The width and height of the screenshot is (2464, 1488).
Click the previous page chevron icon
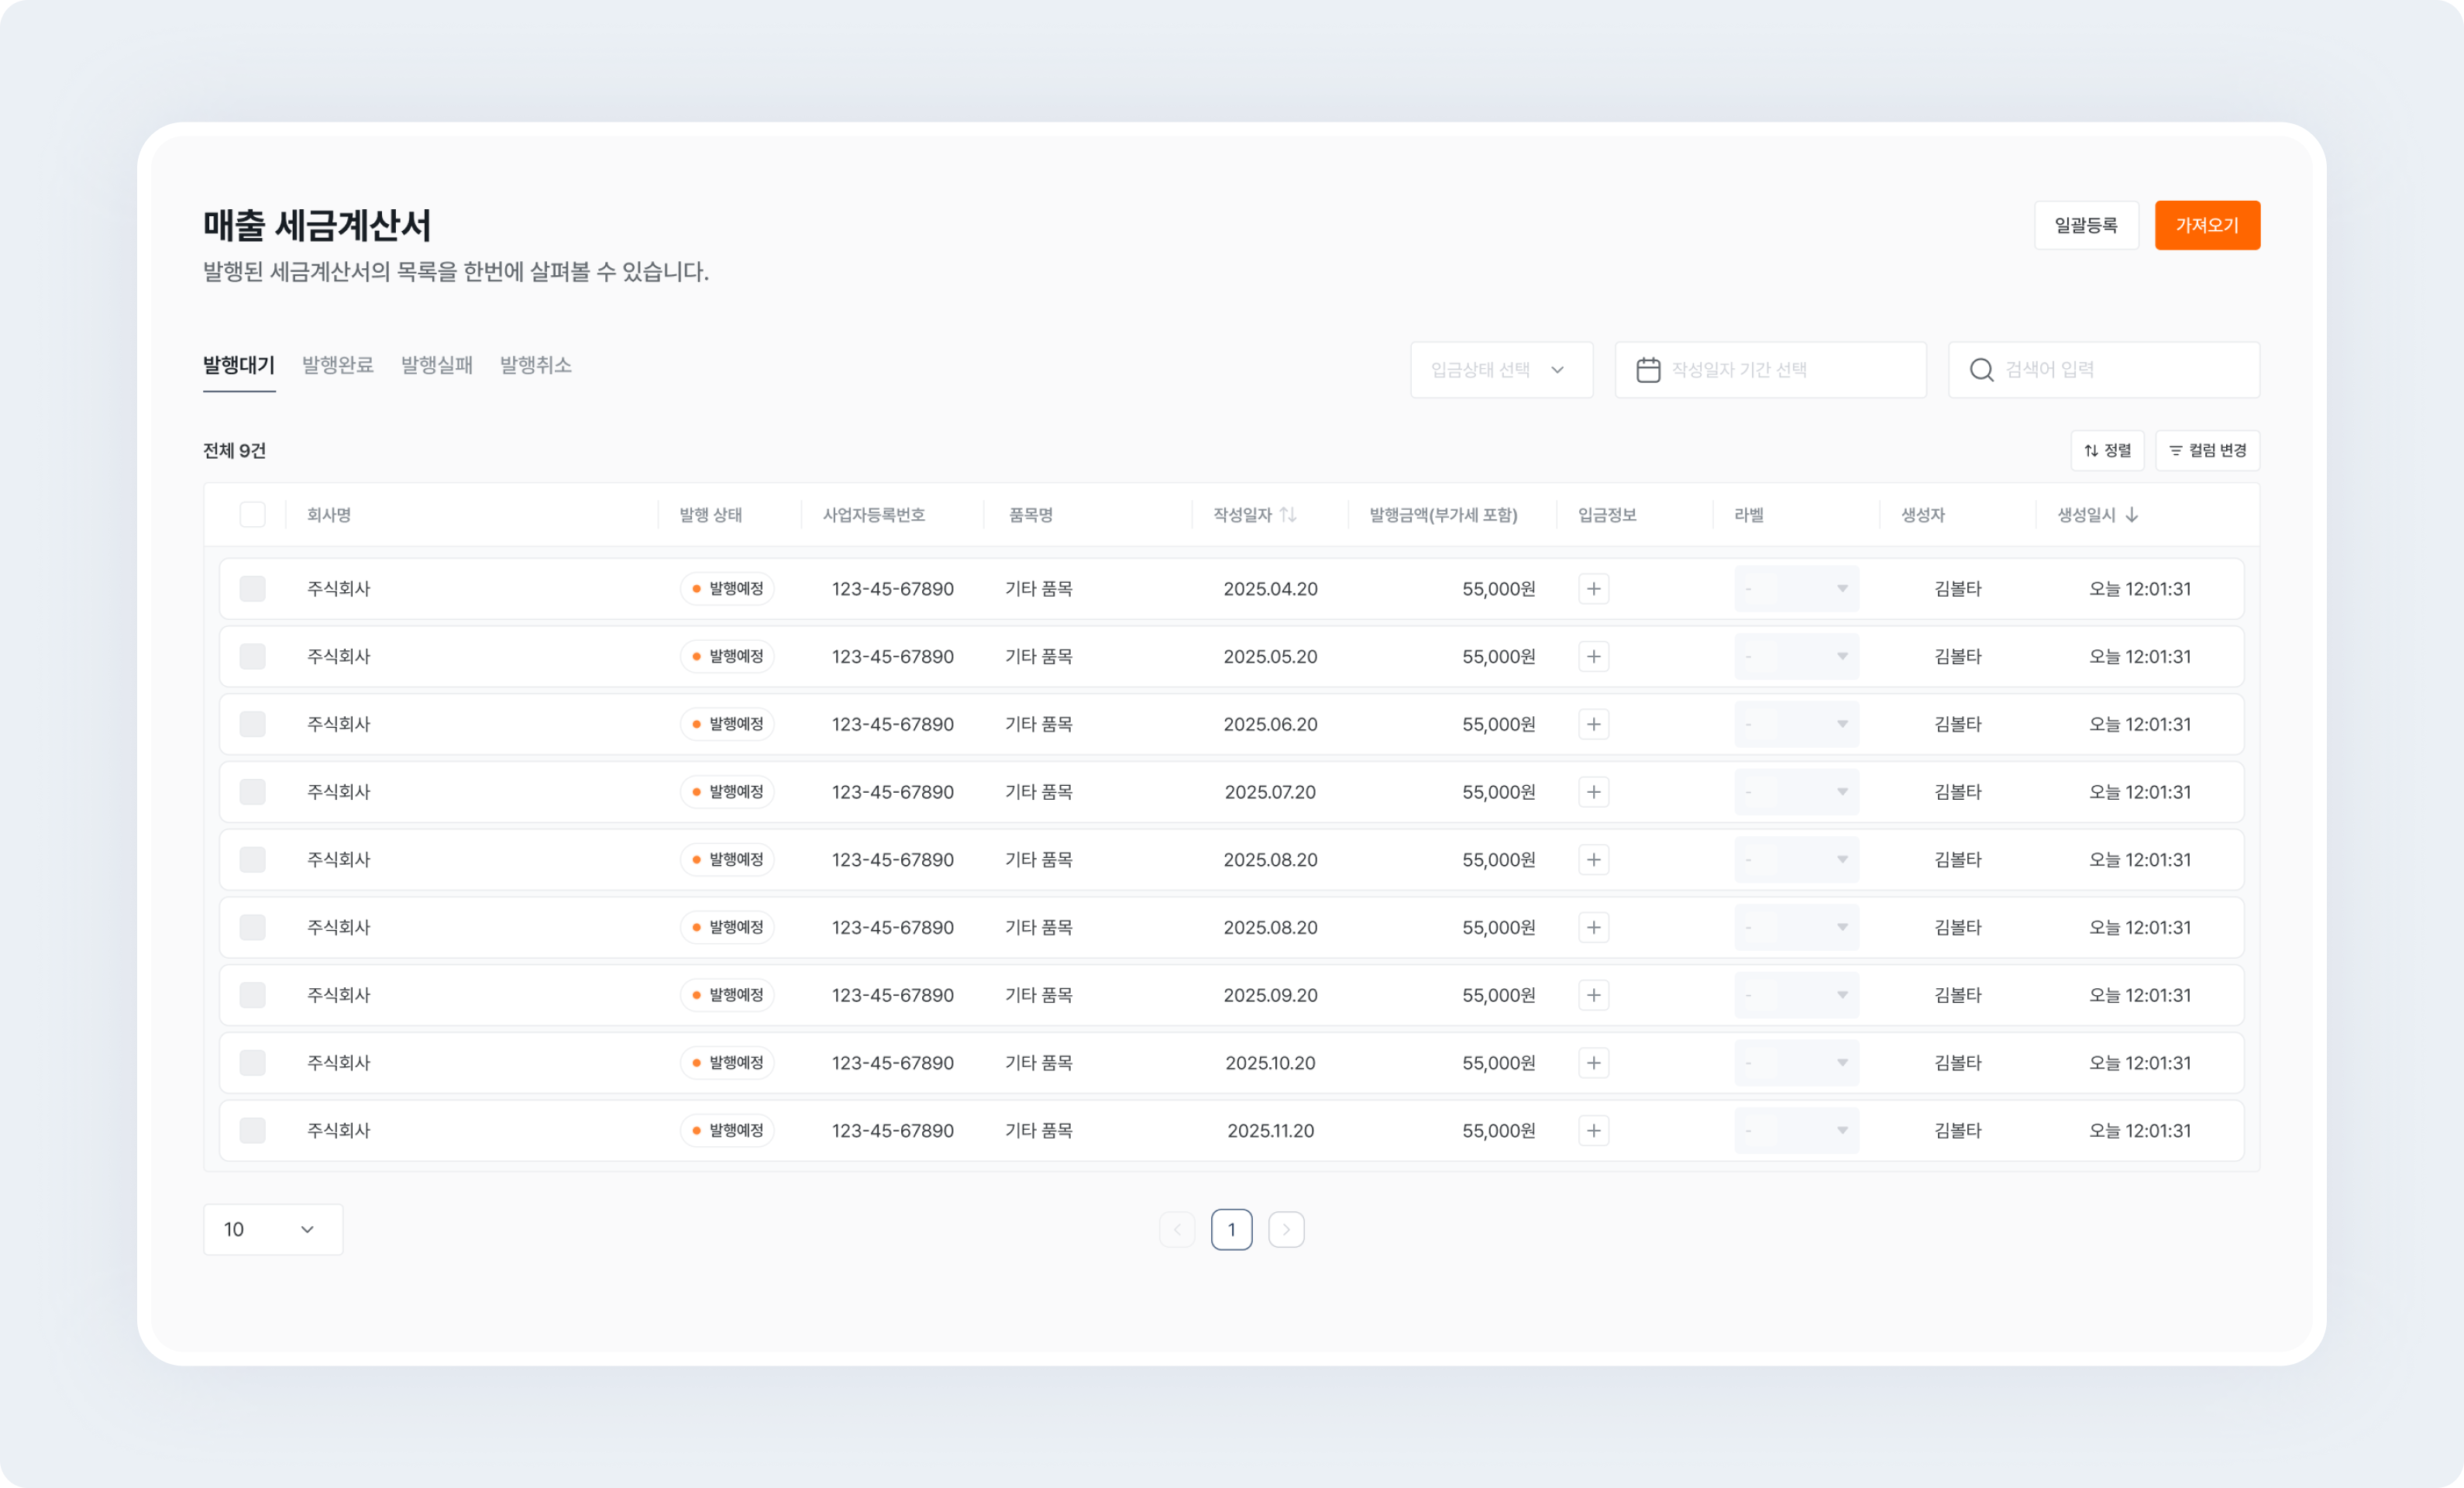pyautogui.click(x=1177, y=1229)
